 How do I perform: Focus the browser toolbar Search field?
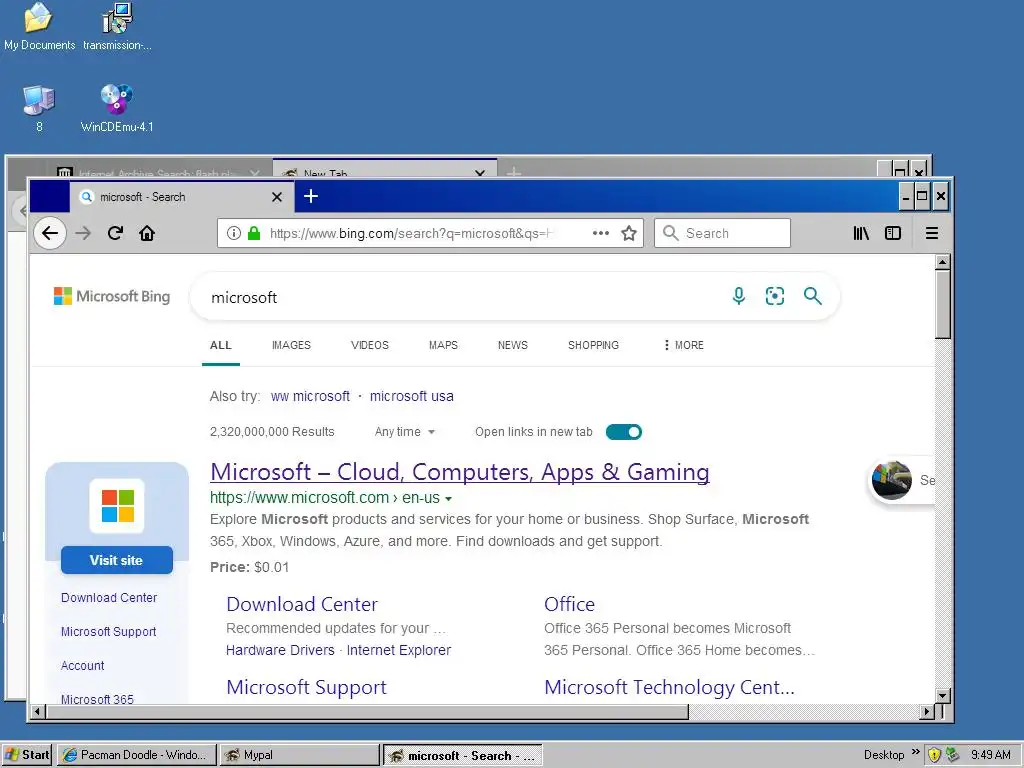pos(722,233)
